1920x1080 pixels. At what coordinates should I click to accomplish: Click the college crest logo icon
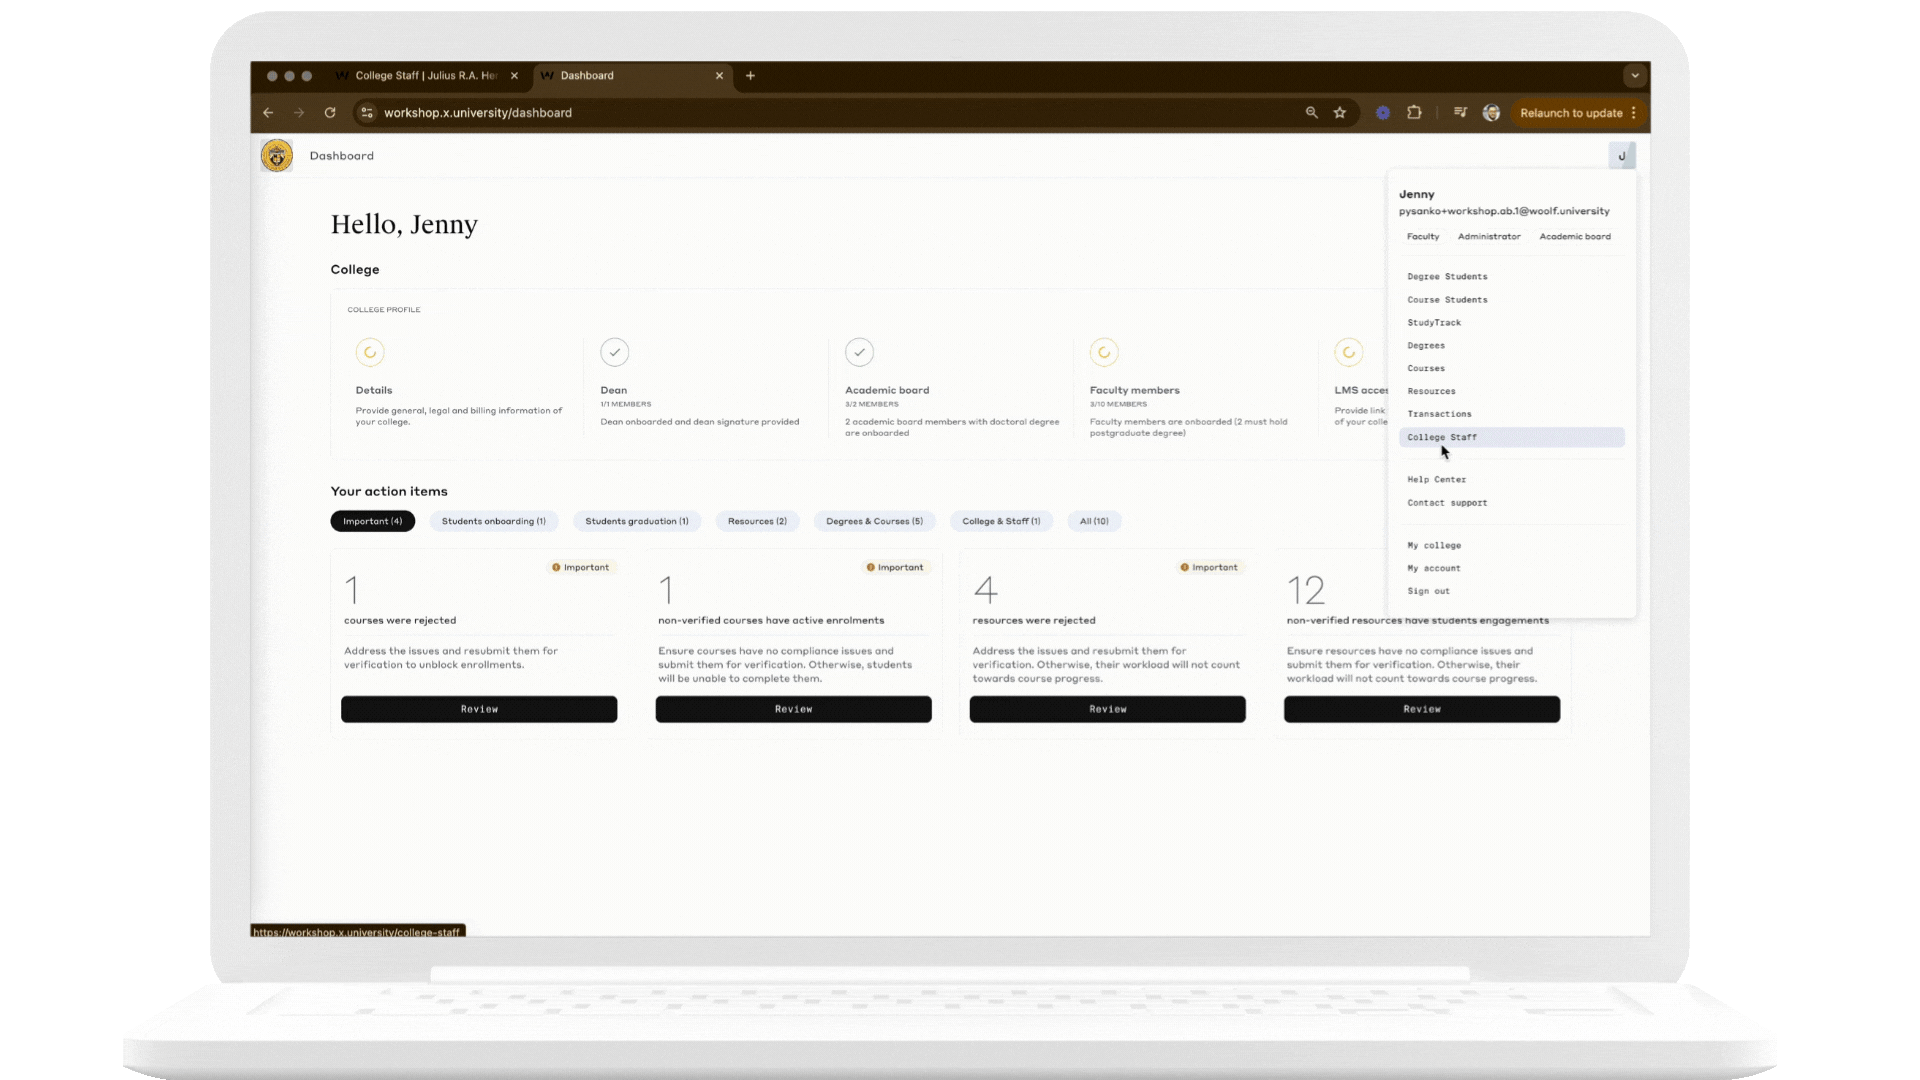[277, 156]
